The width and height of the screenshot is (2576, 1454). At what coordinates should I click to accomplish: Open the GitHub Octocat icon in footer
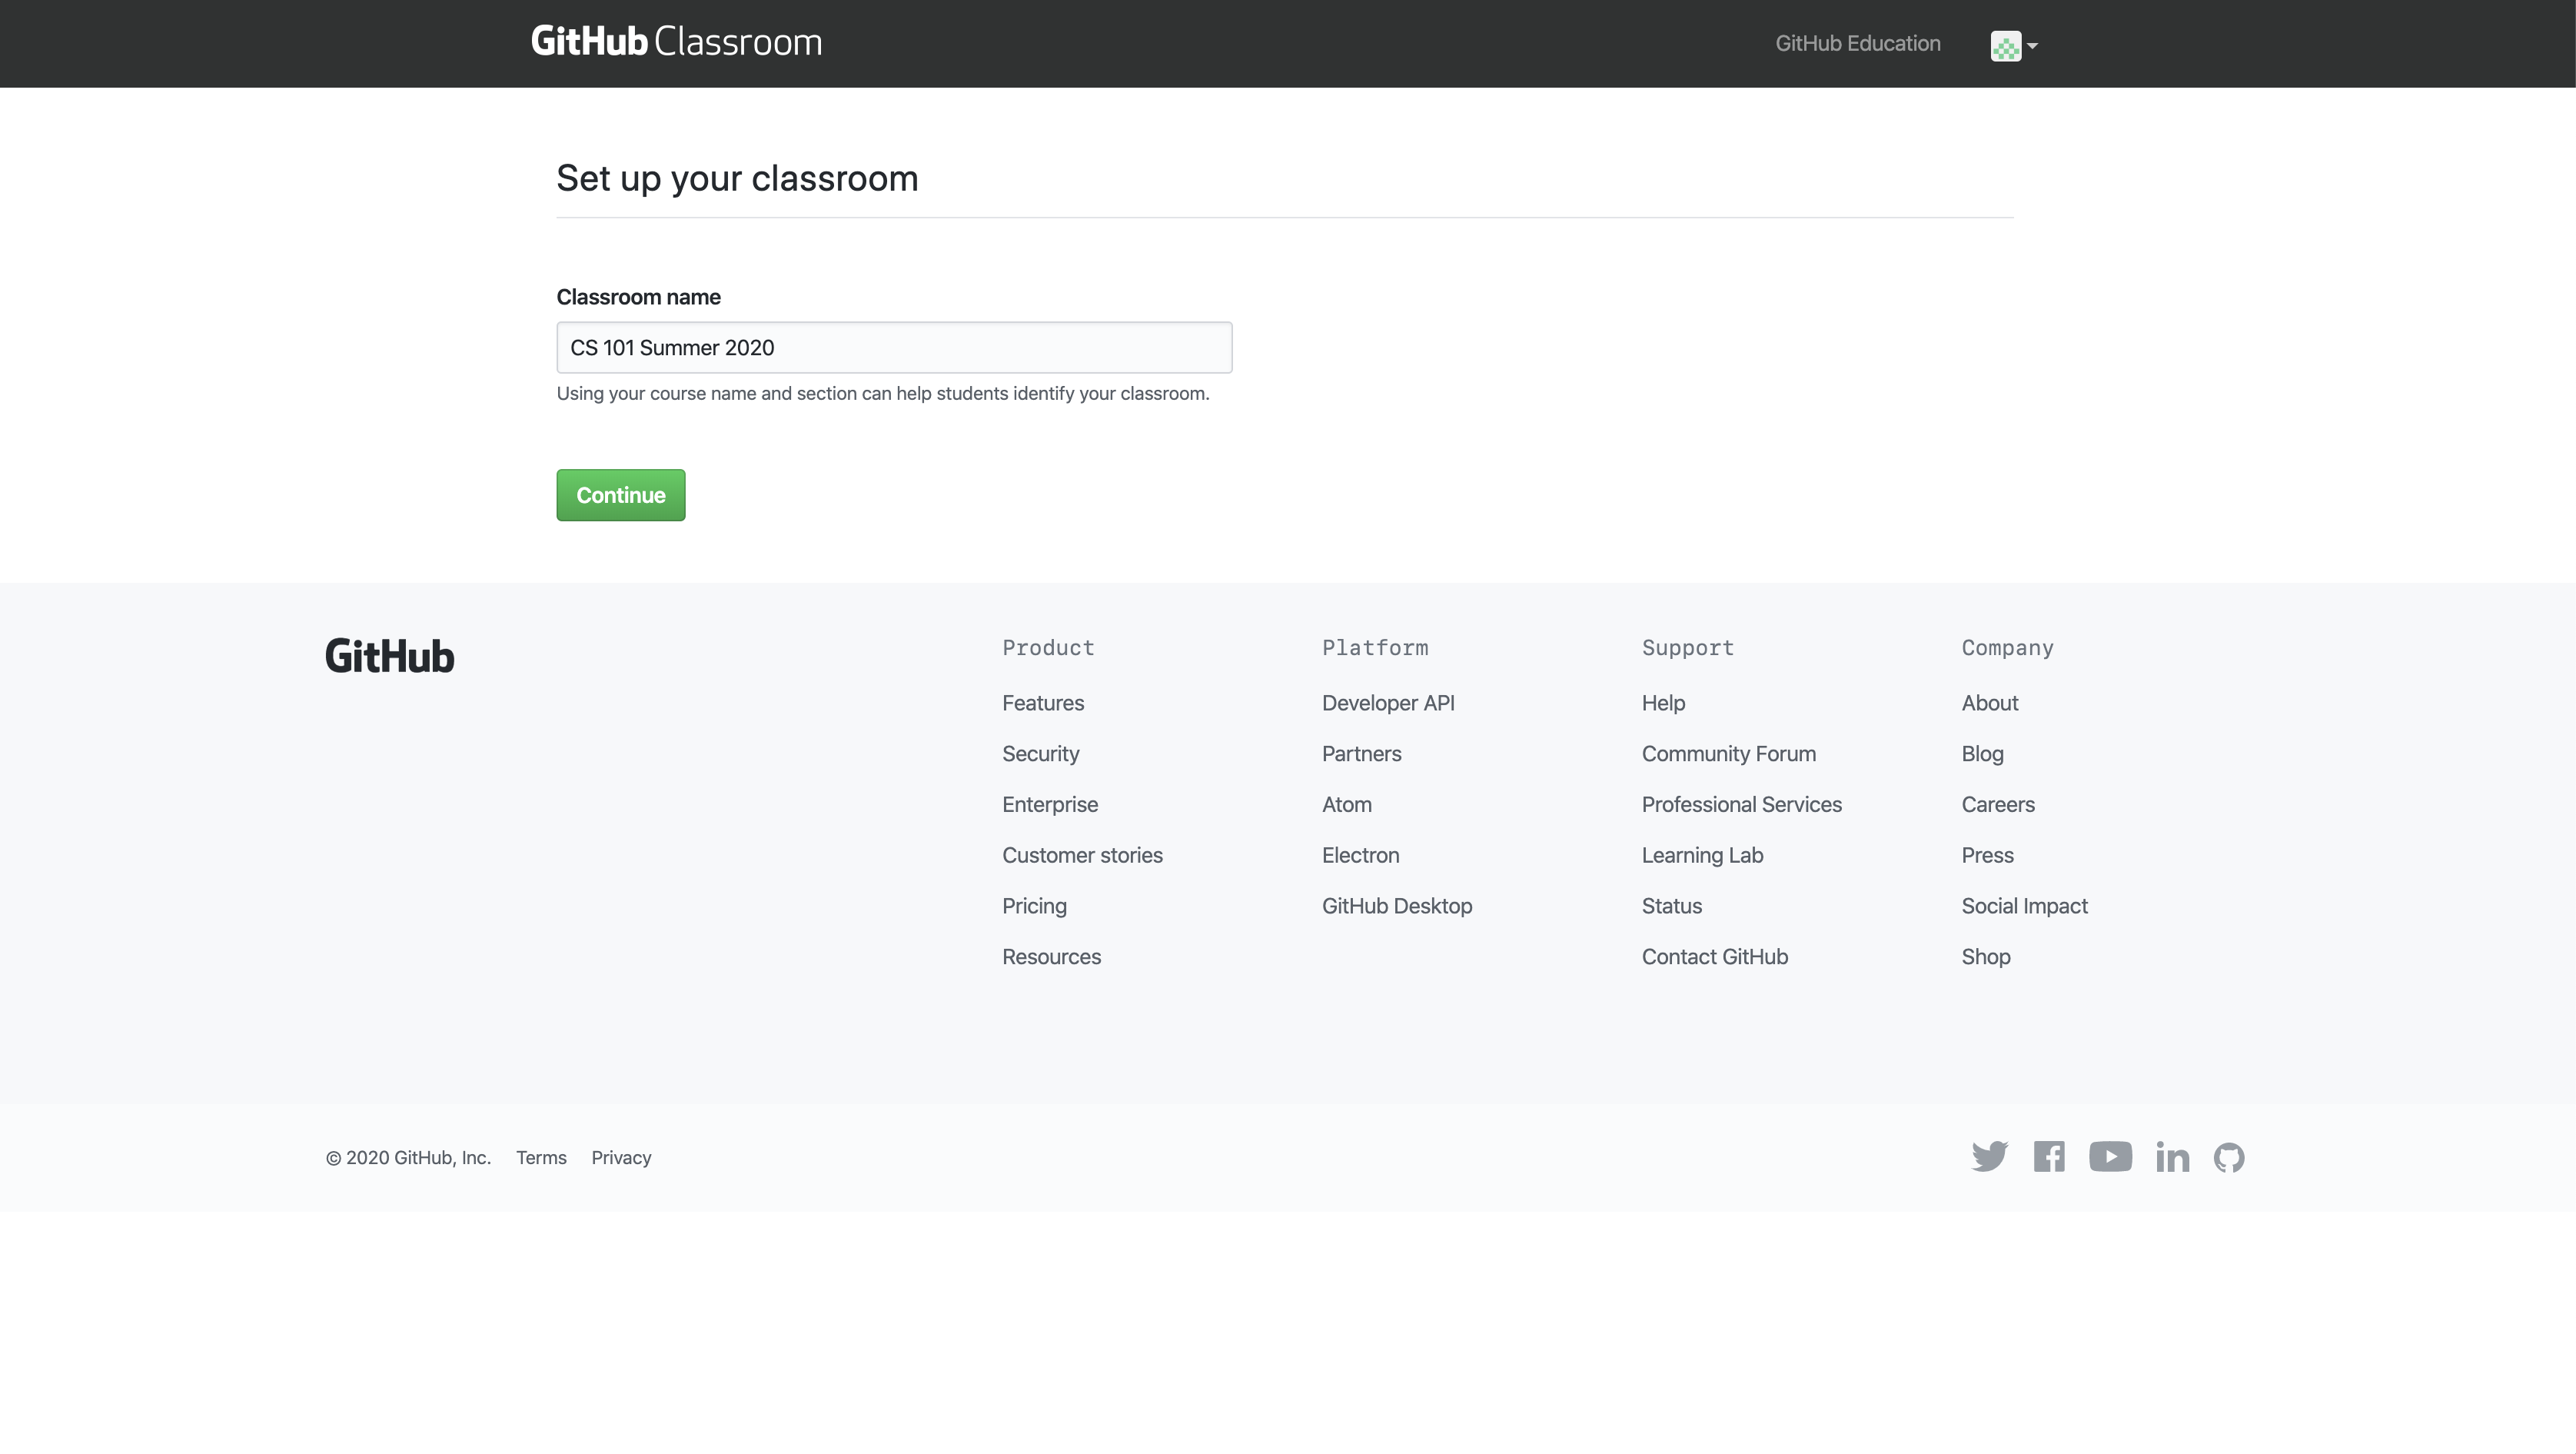(2229, 1157)
